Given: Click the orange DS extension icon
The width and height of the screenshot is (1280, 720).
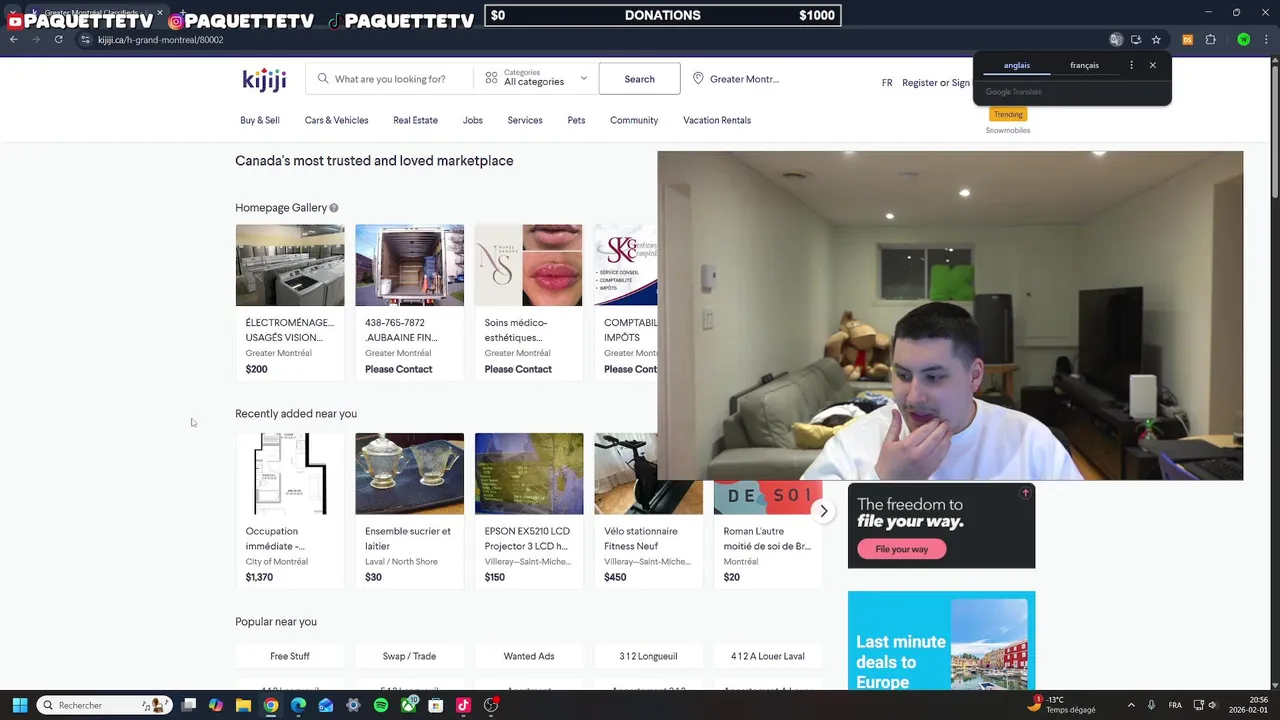Looking at the screenshot, I should [x=1187, y=40].
